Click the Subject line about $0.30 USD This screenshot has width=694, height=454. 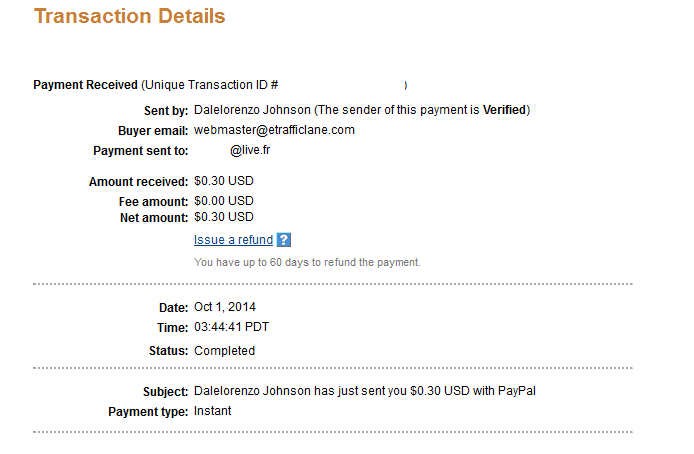[x=365, y=391]
